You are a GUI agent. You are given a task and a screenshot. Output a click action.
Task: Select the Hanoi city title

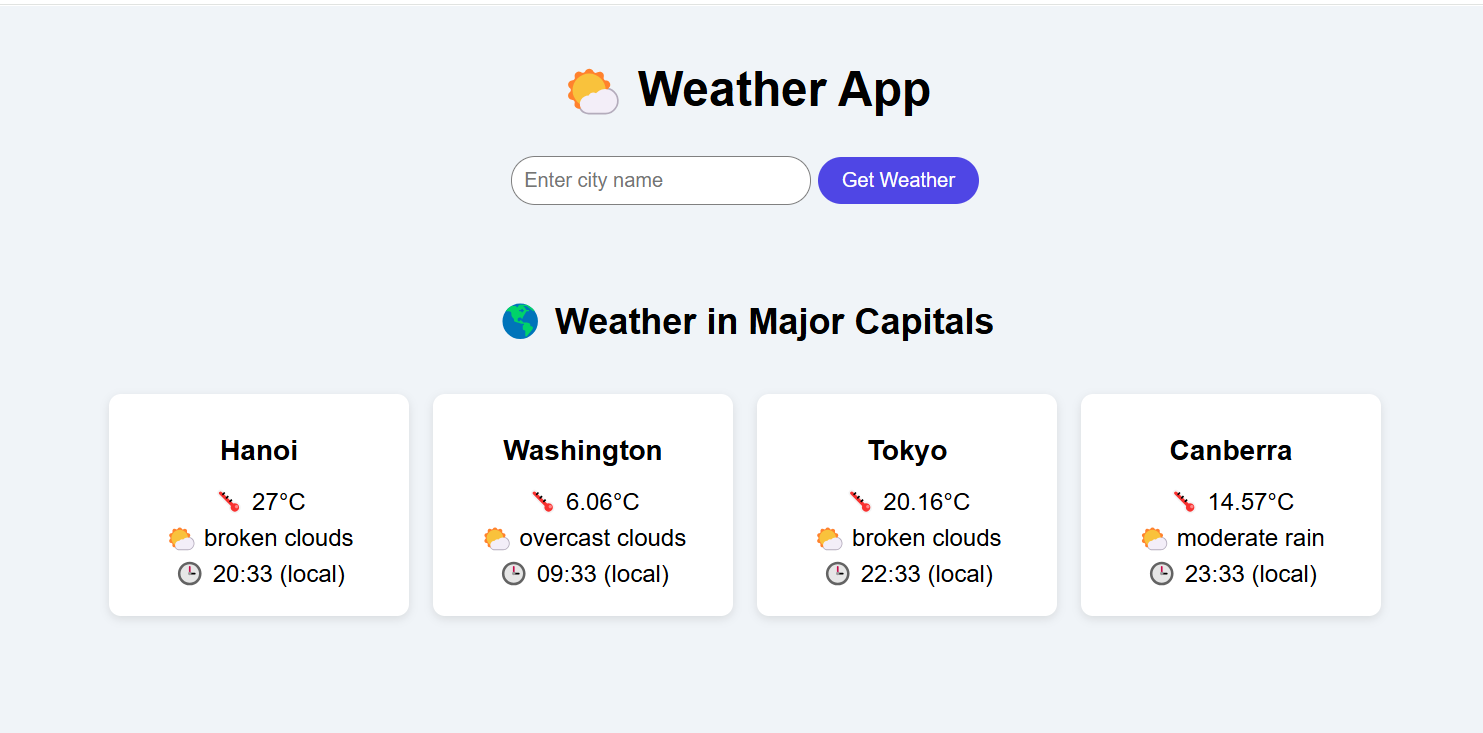tap(259, 451)
